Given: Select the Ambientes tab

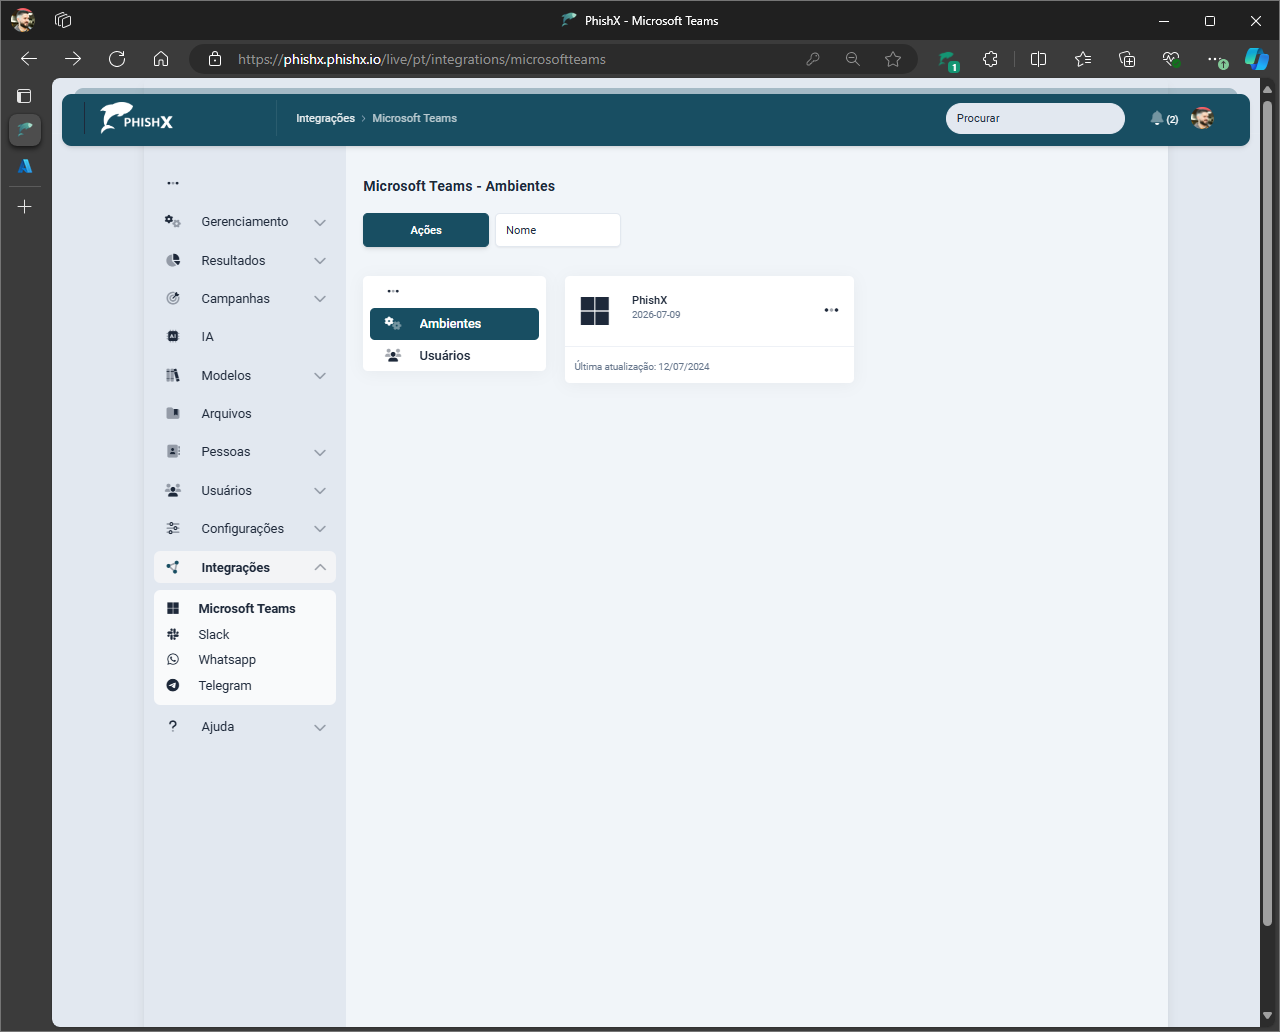Looking at the screenshot, I should click(x=454, y=324).
